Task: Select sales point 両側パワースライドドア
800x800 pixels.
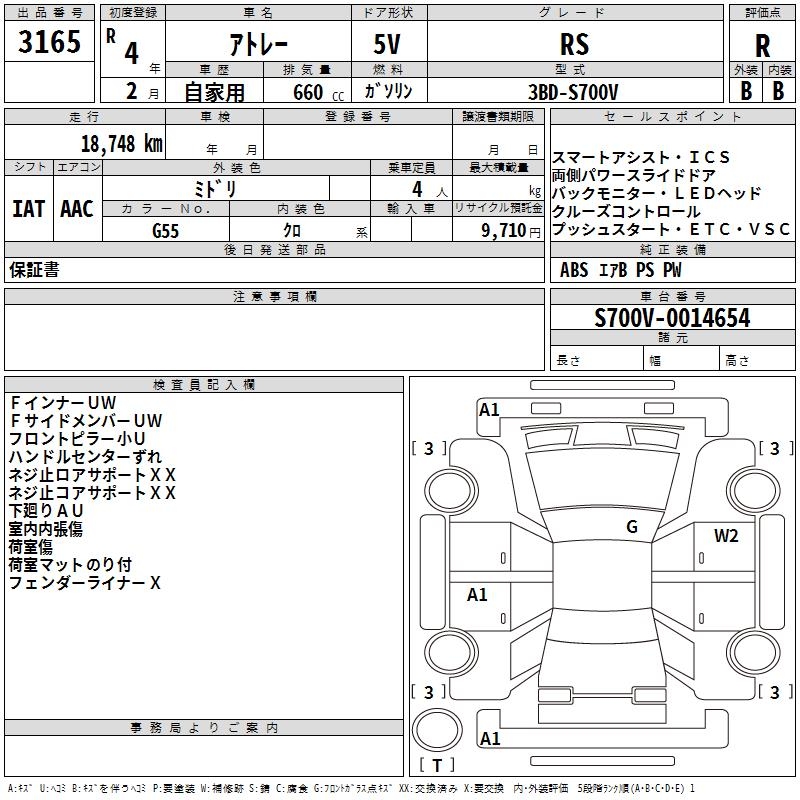Action: click(x=634, y=175)
